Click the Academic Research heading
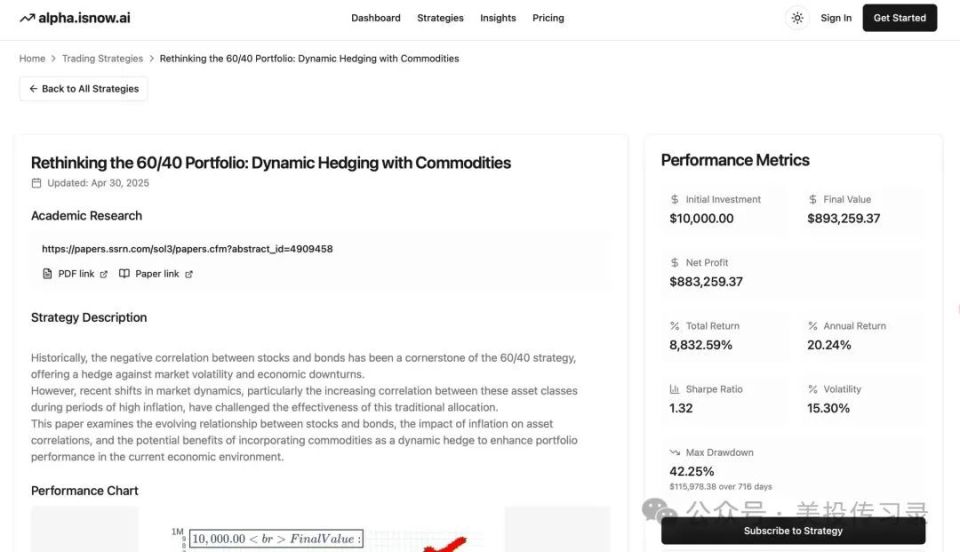Screen dimensions: 960x552 coord(86,215)
